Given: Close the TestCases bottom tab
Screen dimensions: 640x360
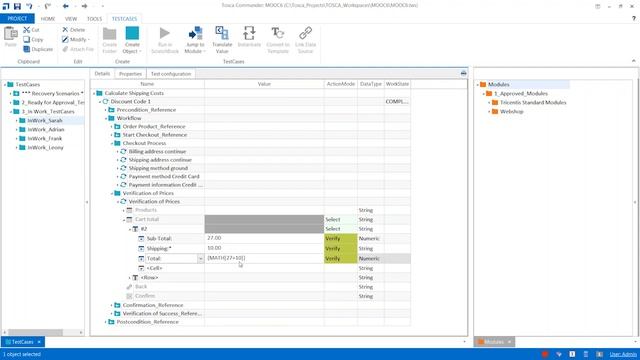Looking at the screenshot, I should click(x=39, y=342).
